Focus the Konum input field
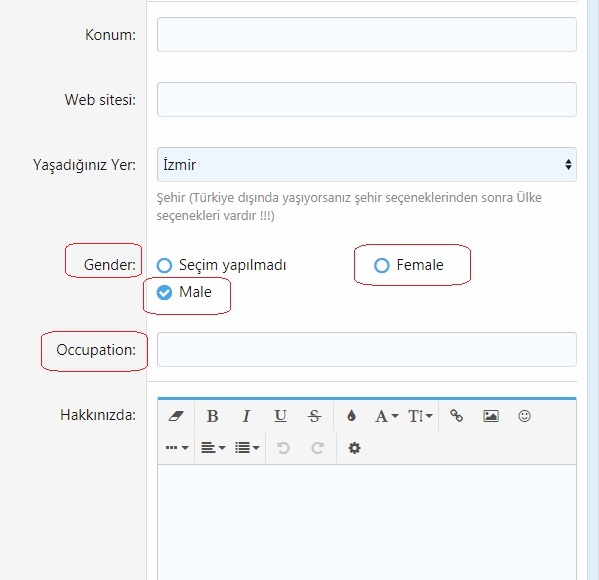This screenshot has height=580, width=599. [367, 34]
